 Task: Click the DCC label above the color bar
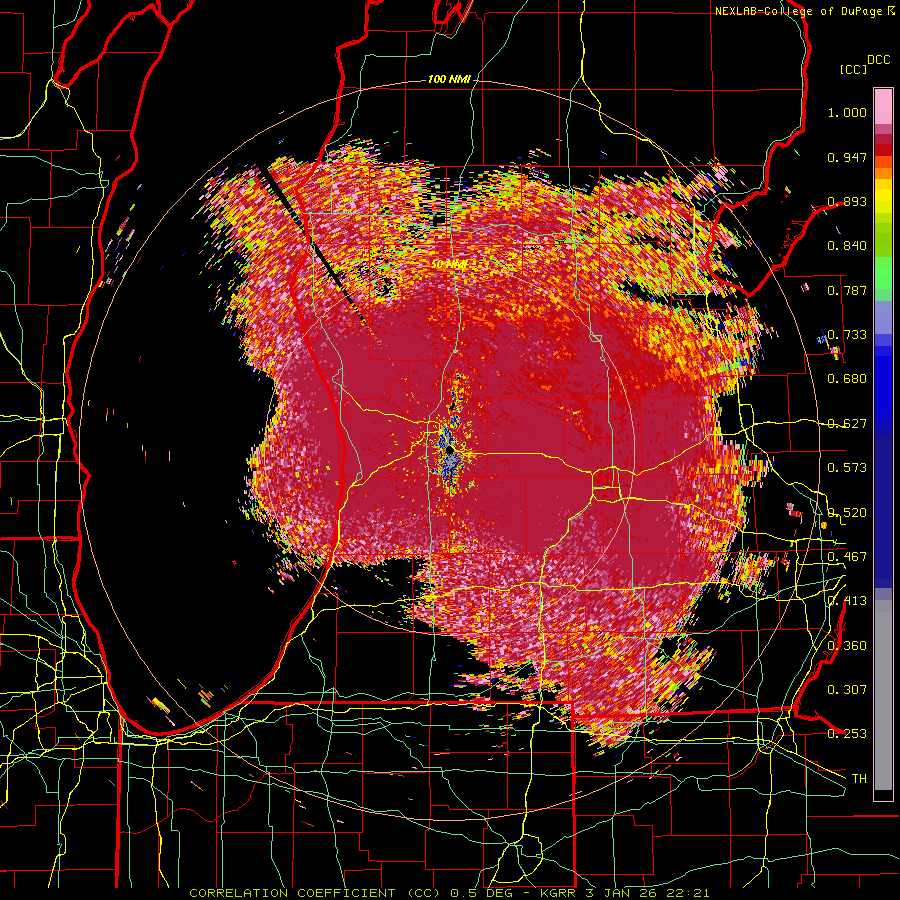[x=878, y=60]
